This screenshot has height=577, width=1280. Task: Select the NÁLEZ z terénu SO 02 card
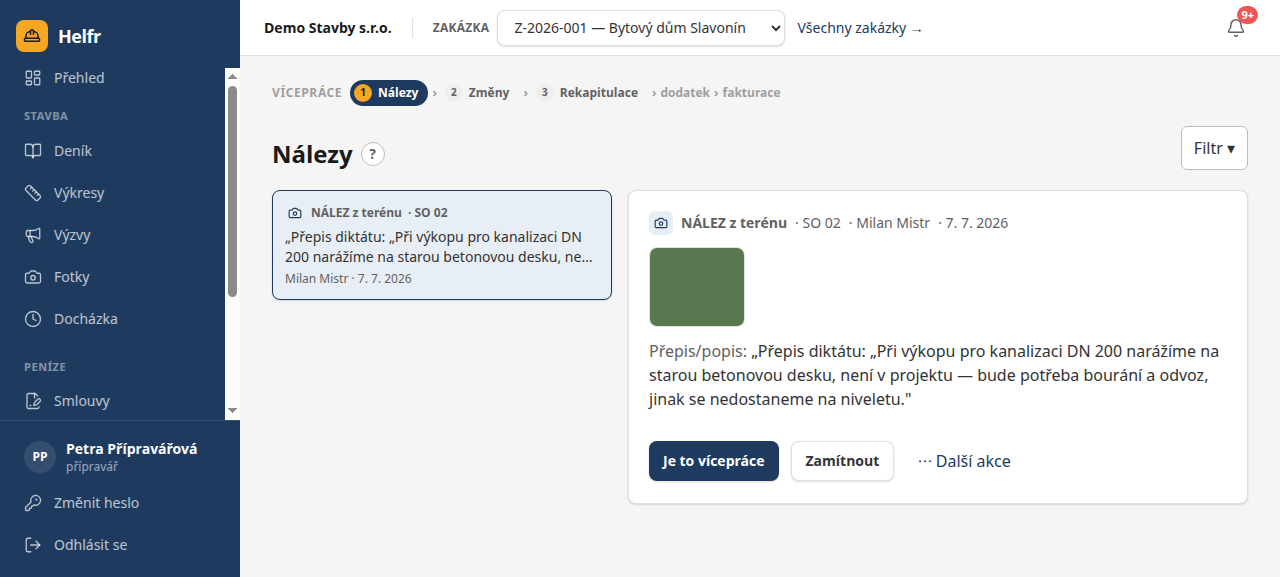442,245
